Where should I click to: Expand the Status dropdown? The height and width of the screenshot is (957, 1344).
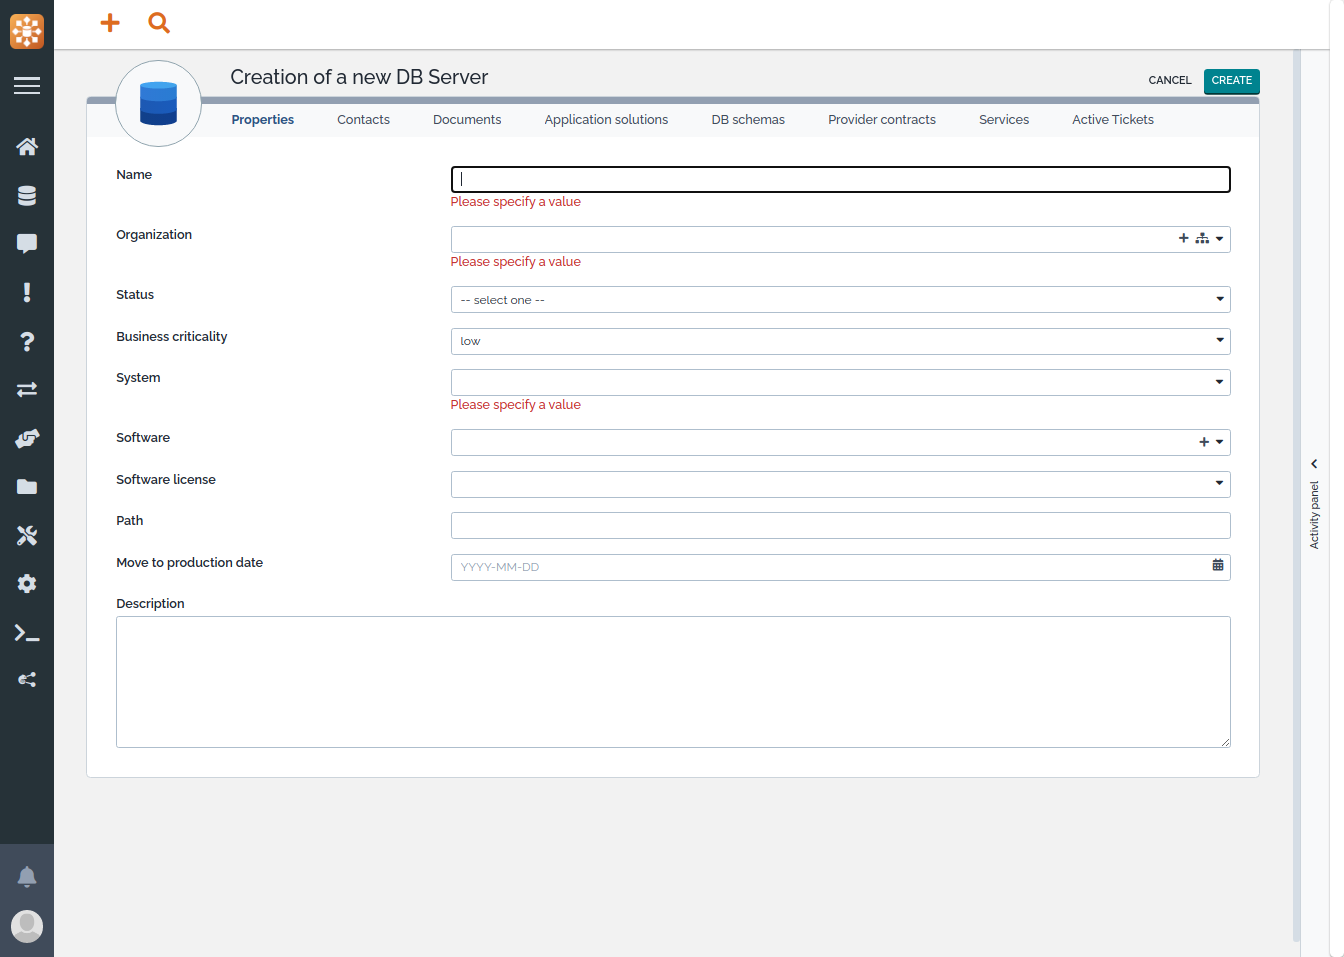[840, 300]
